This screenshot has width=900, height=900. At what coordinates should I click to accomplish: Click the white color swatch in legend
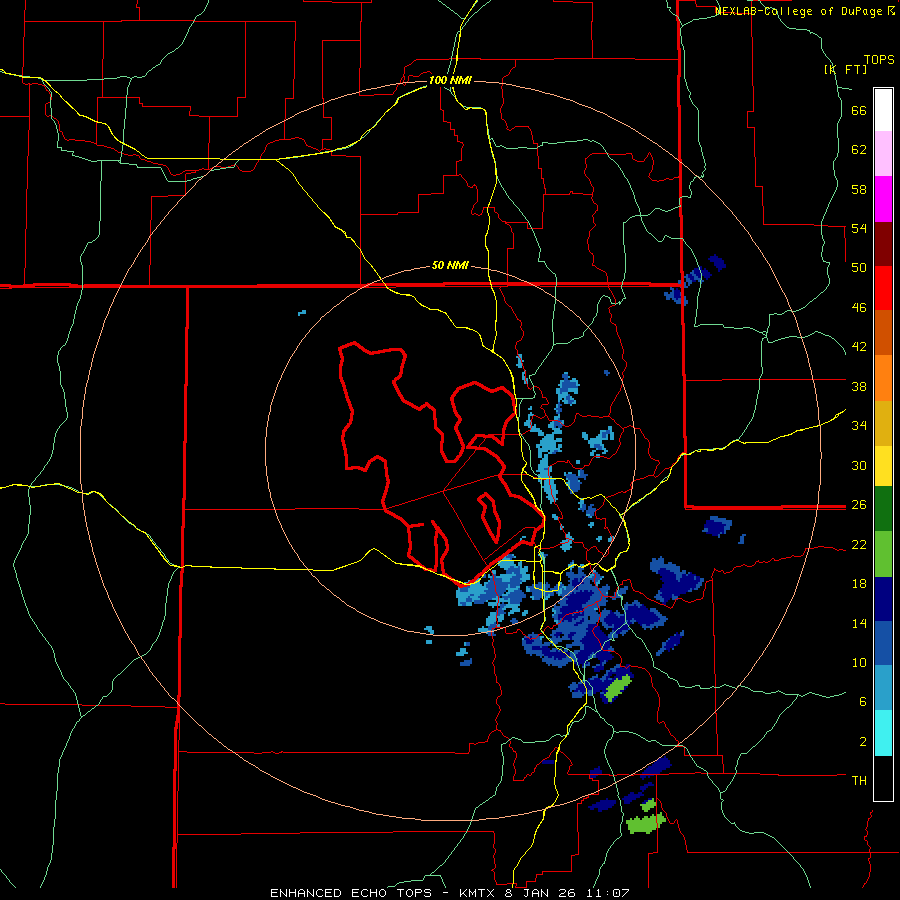pyautogui.click(x=883, y=110)
